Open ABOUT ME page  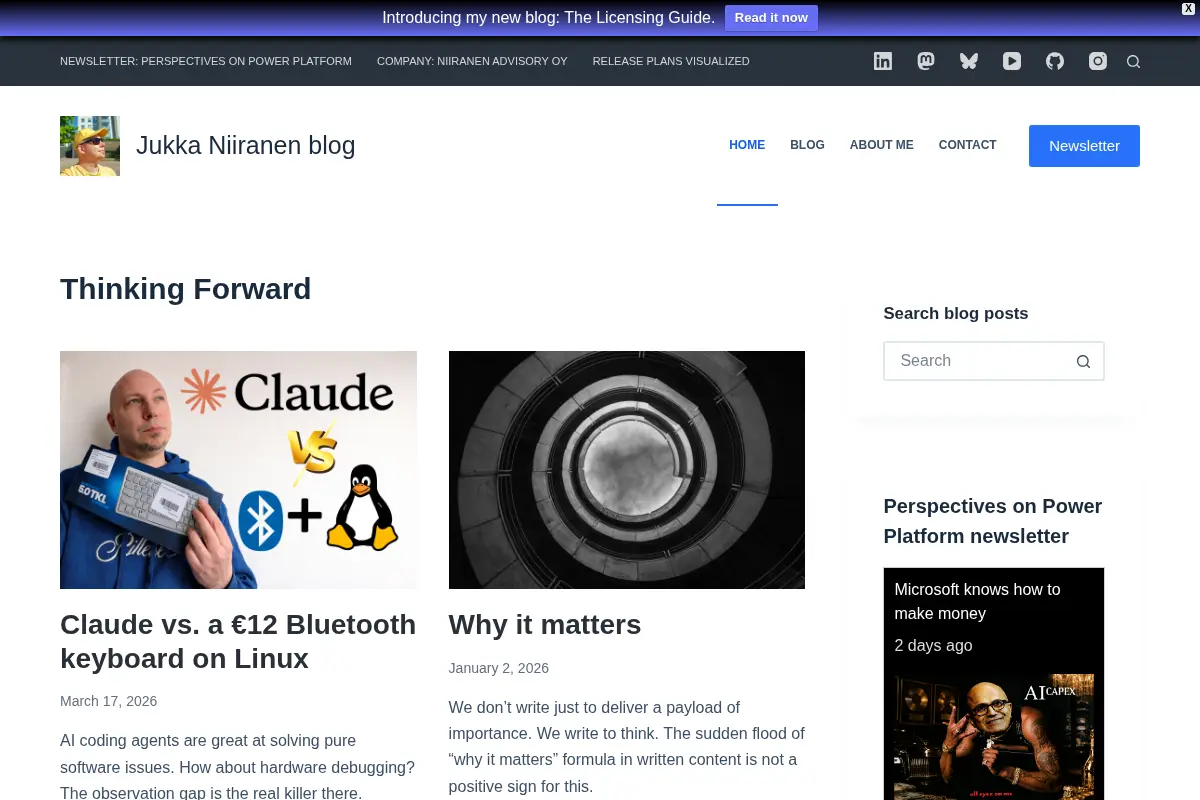click(x=881, y=145)
